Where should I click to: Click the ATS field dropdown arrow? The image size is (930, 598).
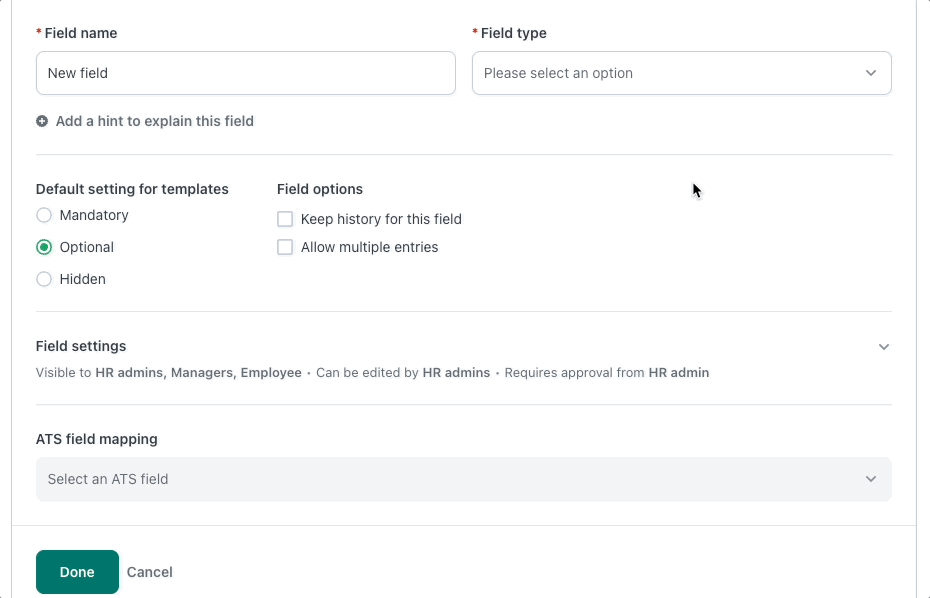[x=869, y=479]
